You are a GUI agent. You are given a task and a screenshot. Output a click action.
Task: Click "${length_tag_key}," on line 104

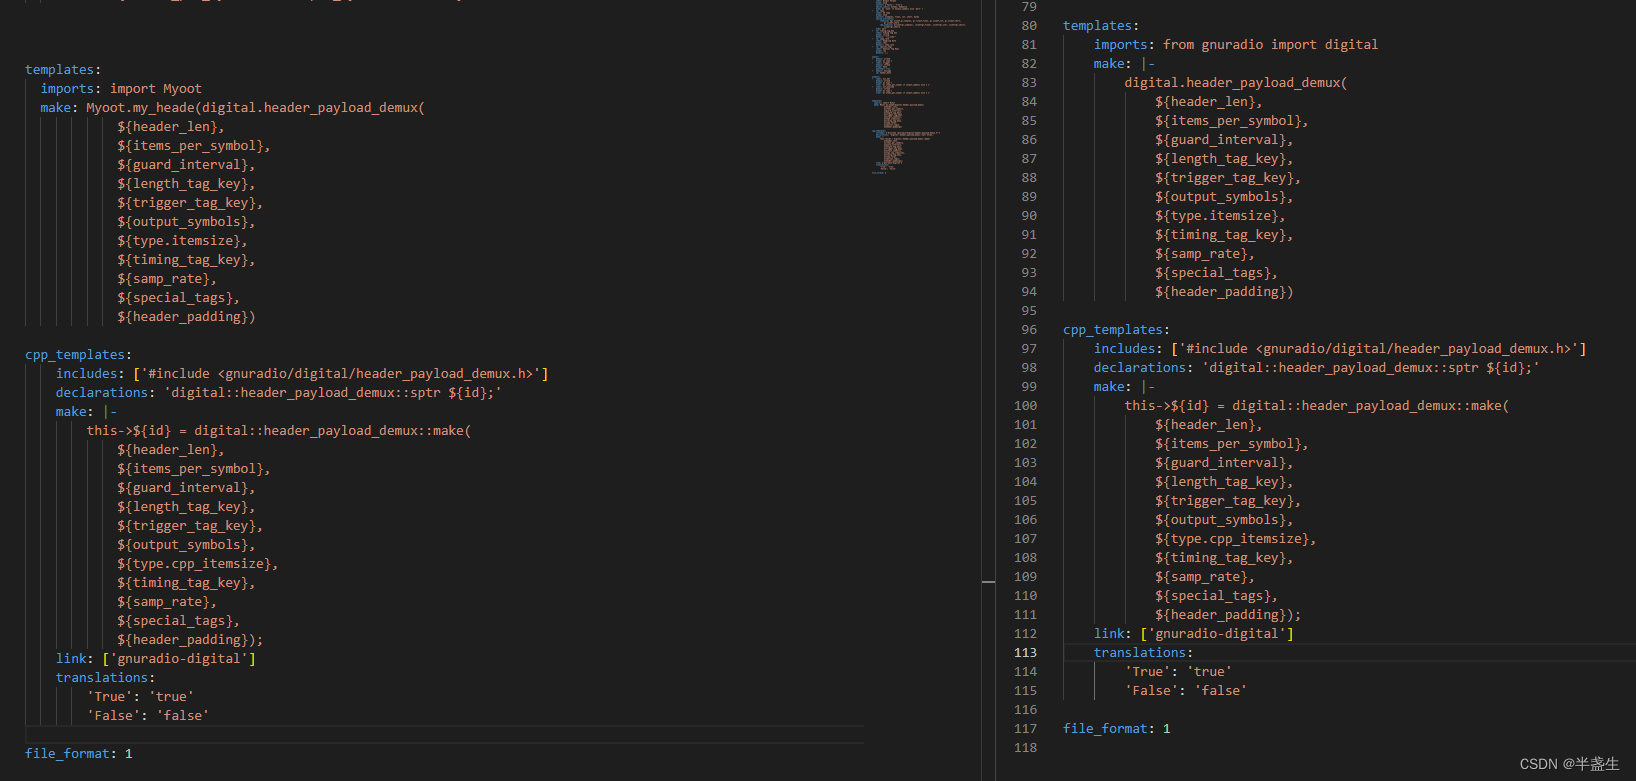1224,482
